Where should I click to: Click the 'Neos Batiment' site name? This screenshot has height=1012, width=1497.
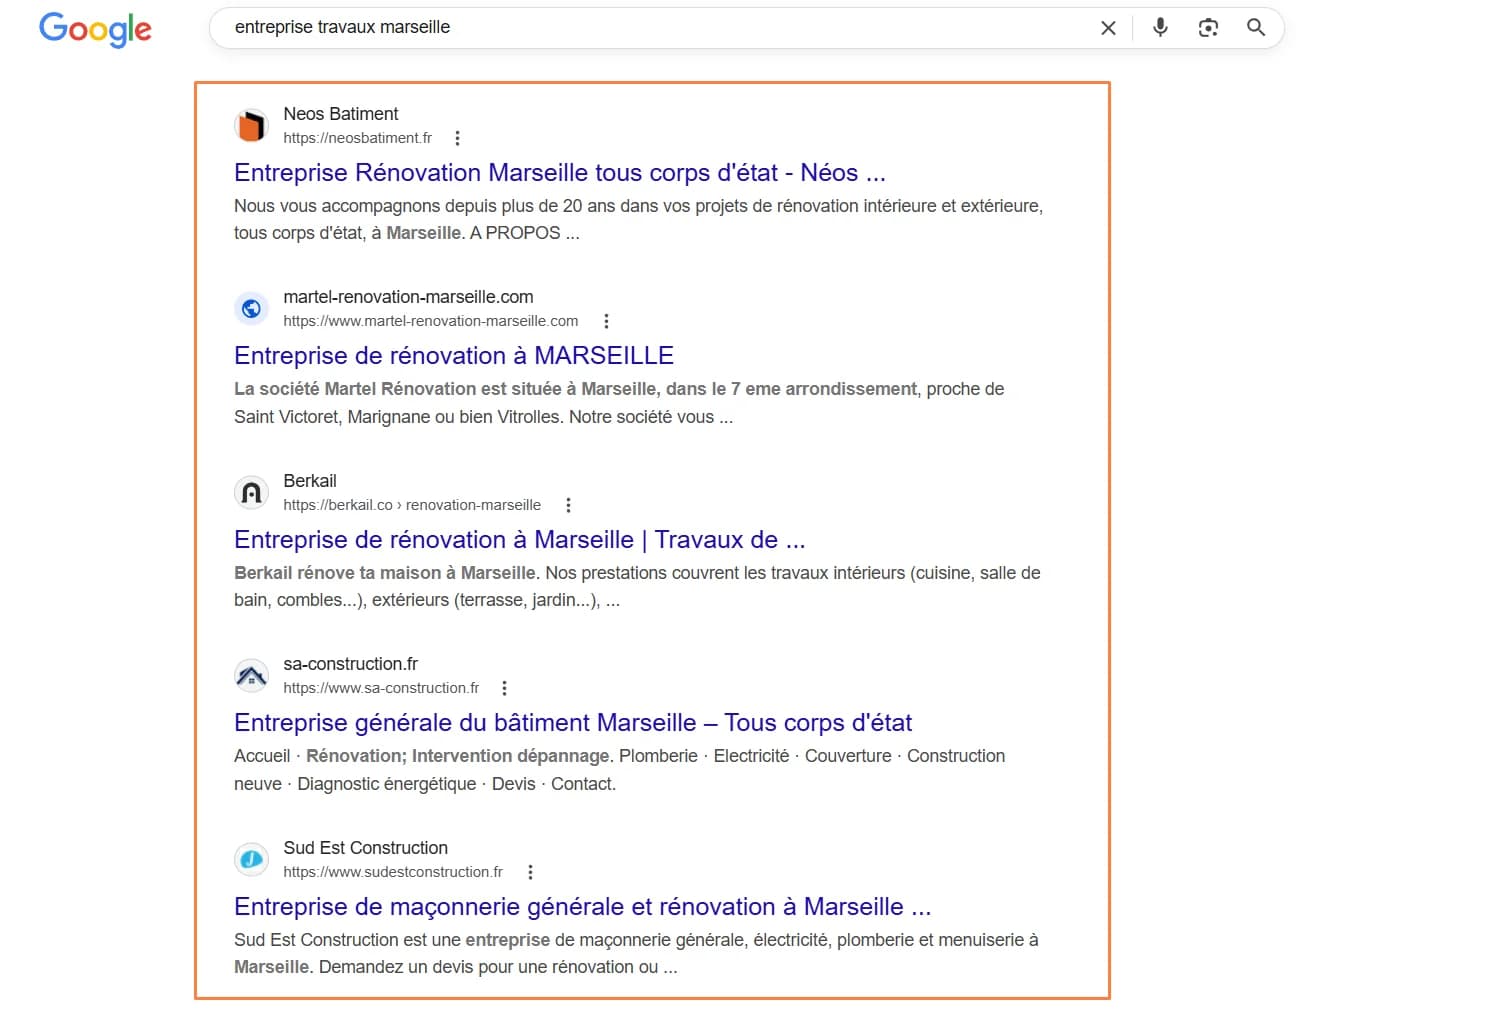(x=341, y=114)
